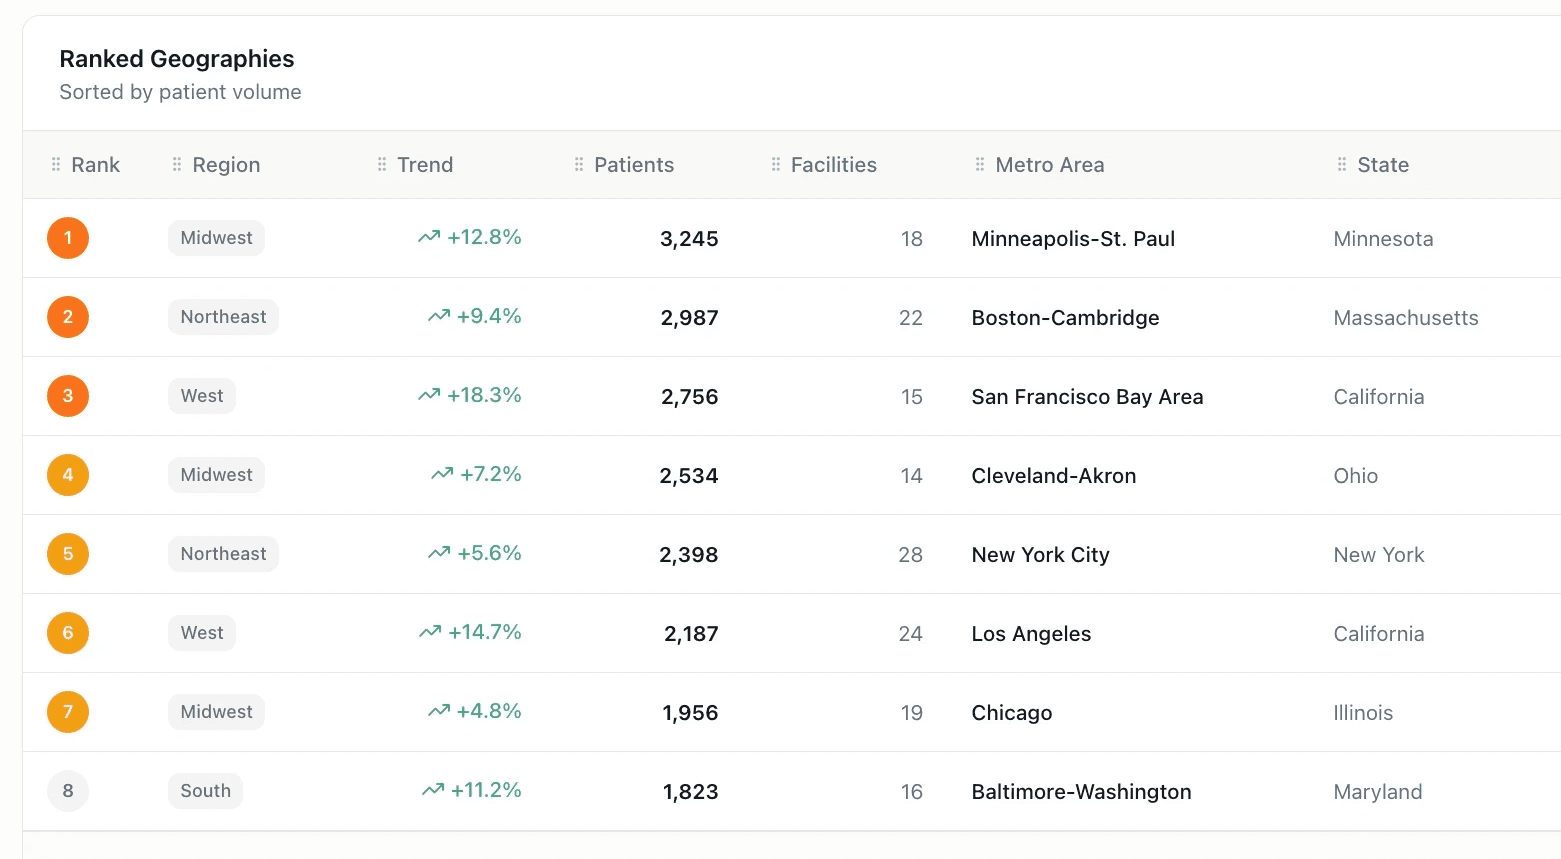Click the +9.4% trend value

coord(487,316)
